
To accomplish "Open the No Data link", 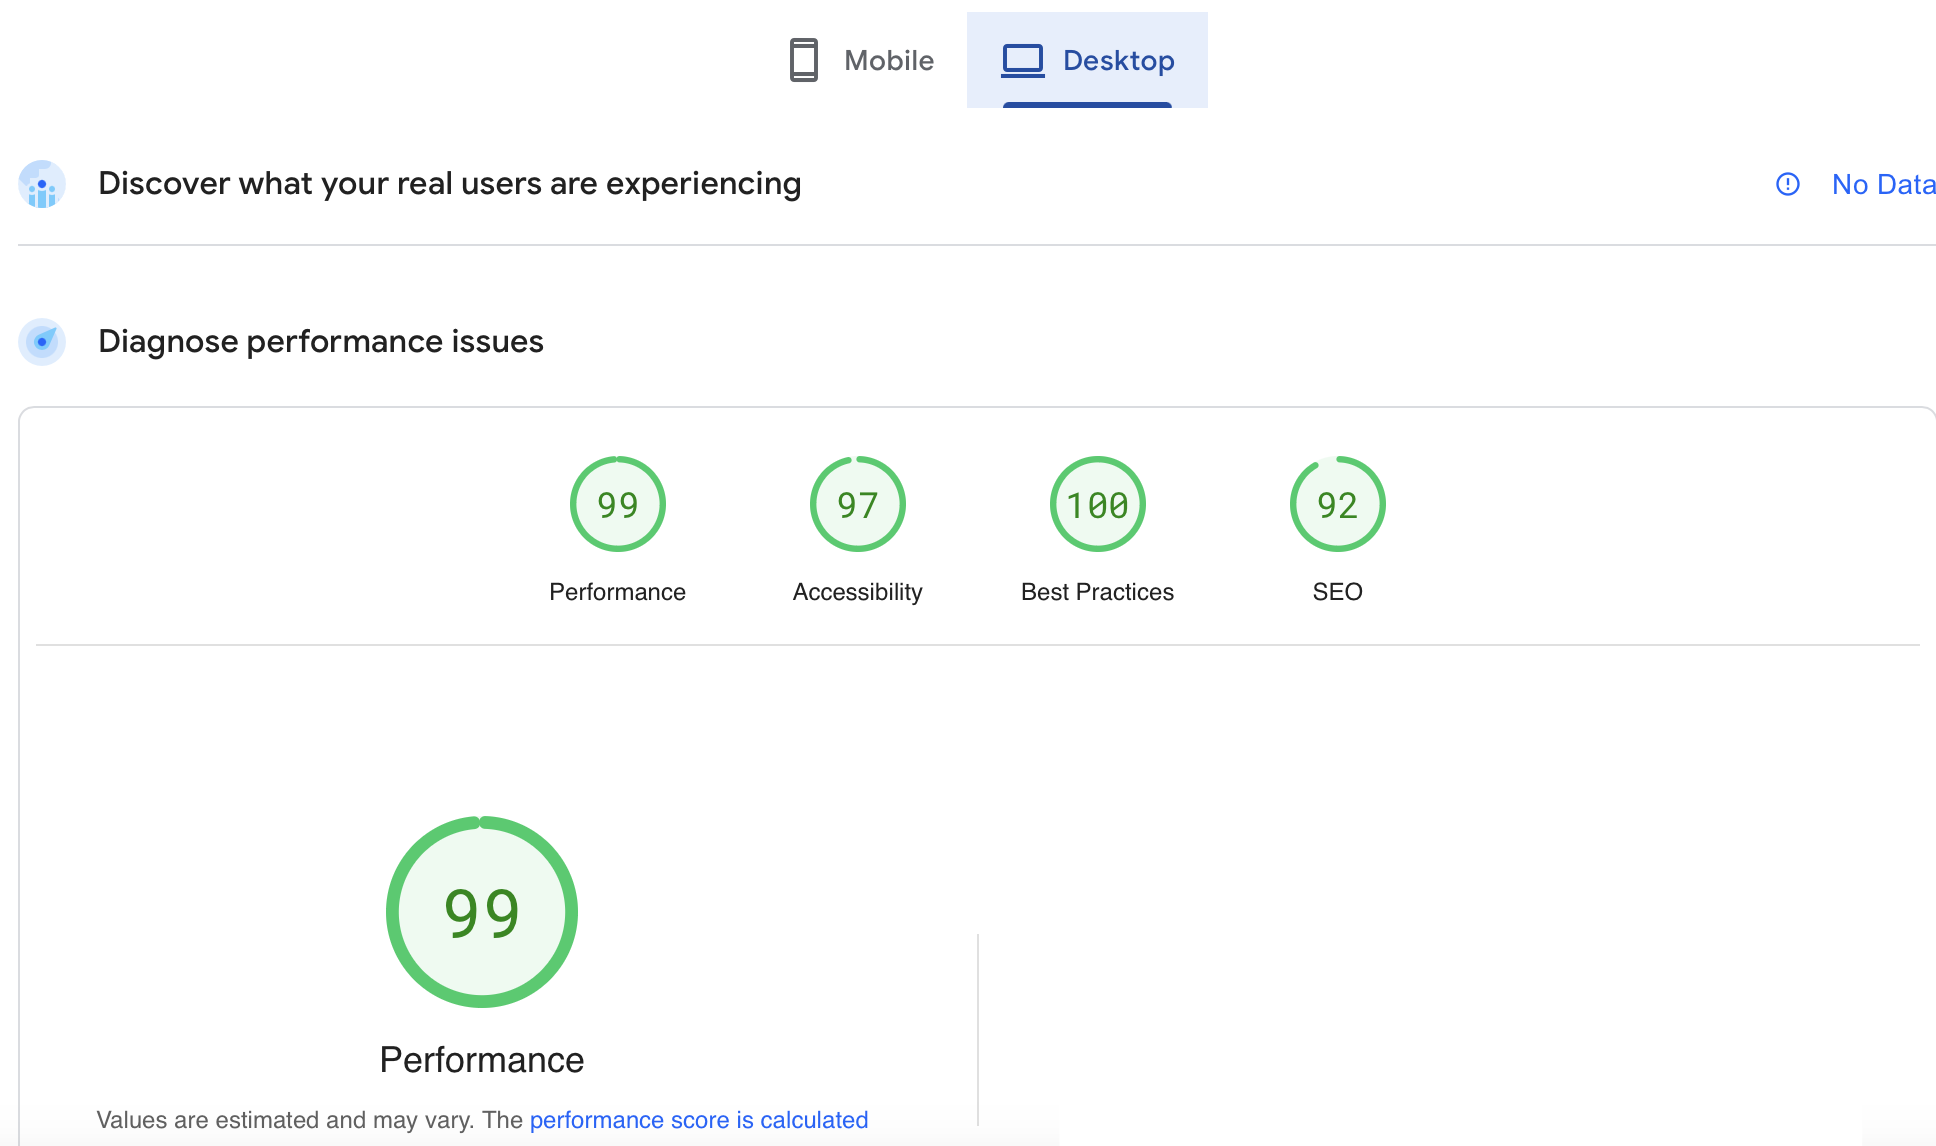I will pyautogui.click(x=1883, y=184).
